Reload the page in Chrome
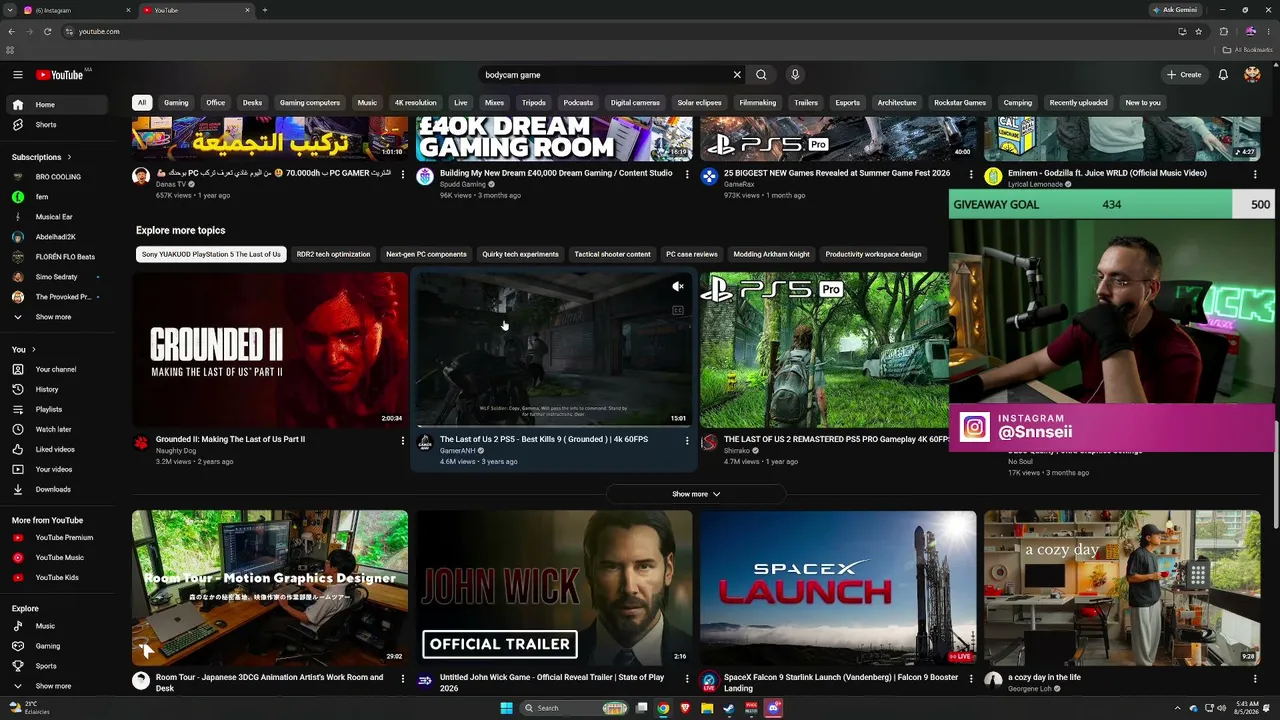The height and width of the screenshot is (720, 1280). click(x=47, y=31)
